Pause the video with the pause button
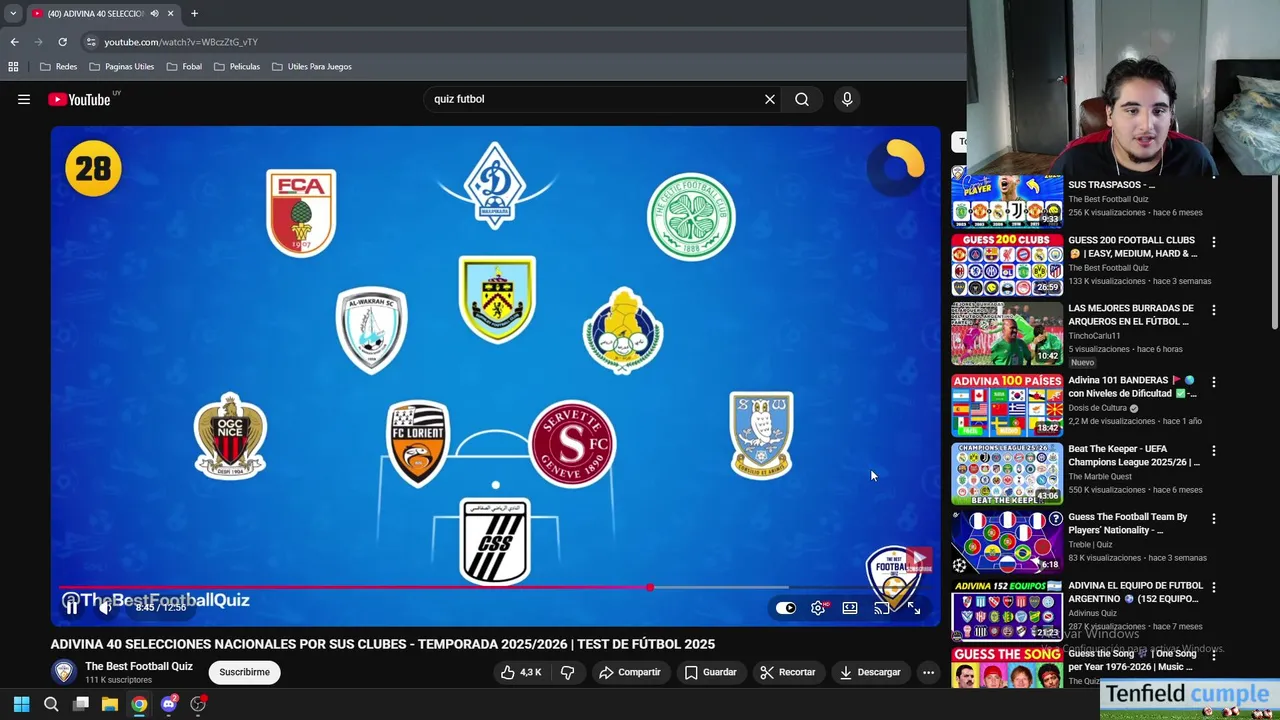The image size is (1280, 720). tap(71, 607)
